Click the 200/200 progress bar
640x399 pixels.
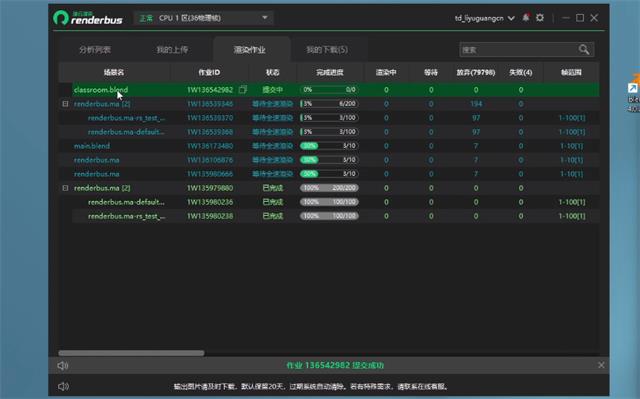click(x=329, y=188)
